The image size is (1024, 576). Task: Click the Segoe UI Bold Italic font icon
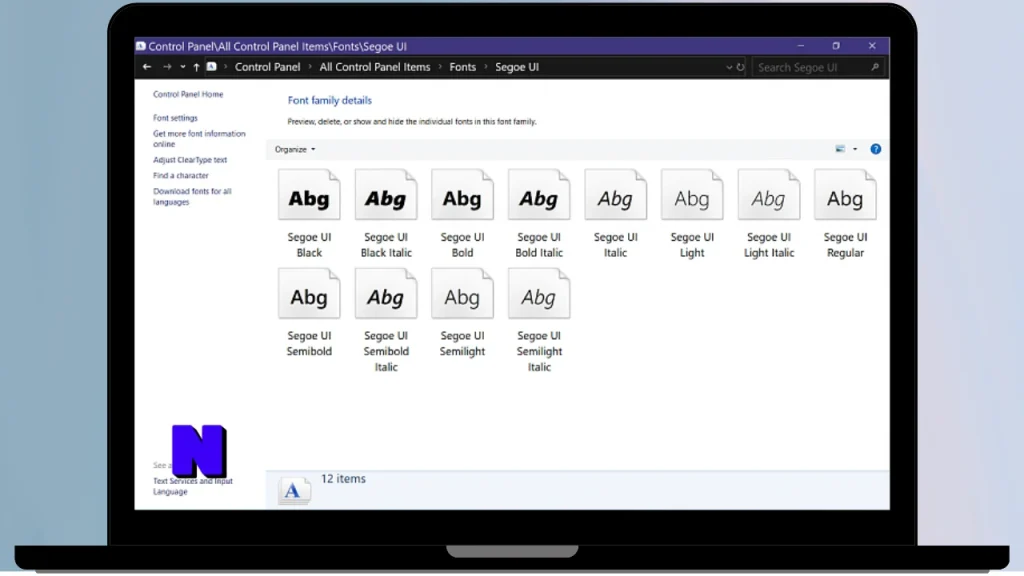[539, 195]
